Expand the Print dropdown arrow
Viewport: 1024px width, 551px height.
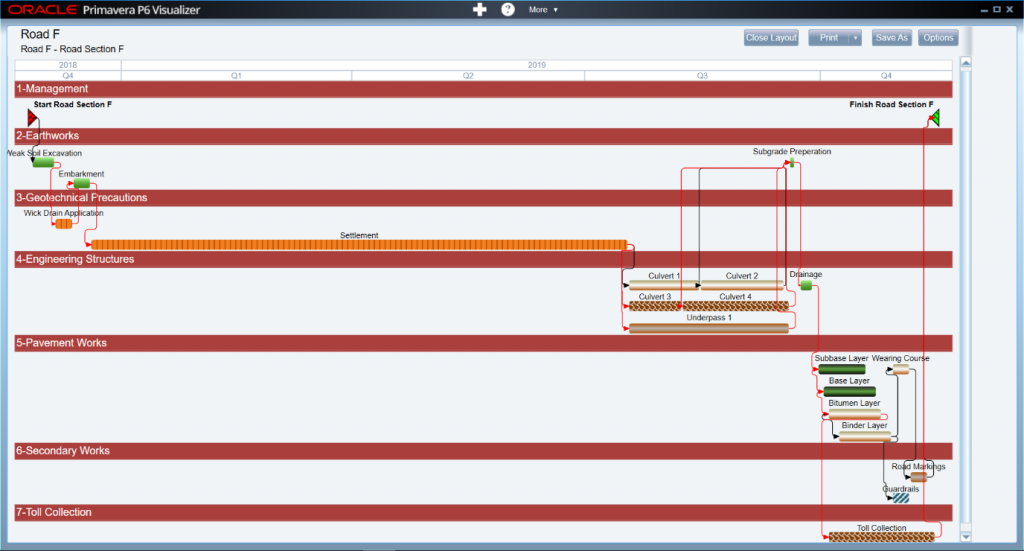coord(855,38)
